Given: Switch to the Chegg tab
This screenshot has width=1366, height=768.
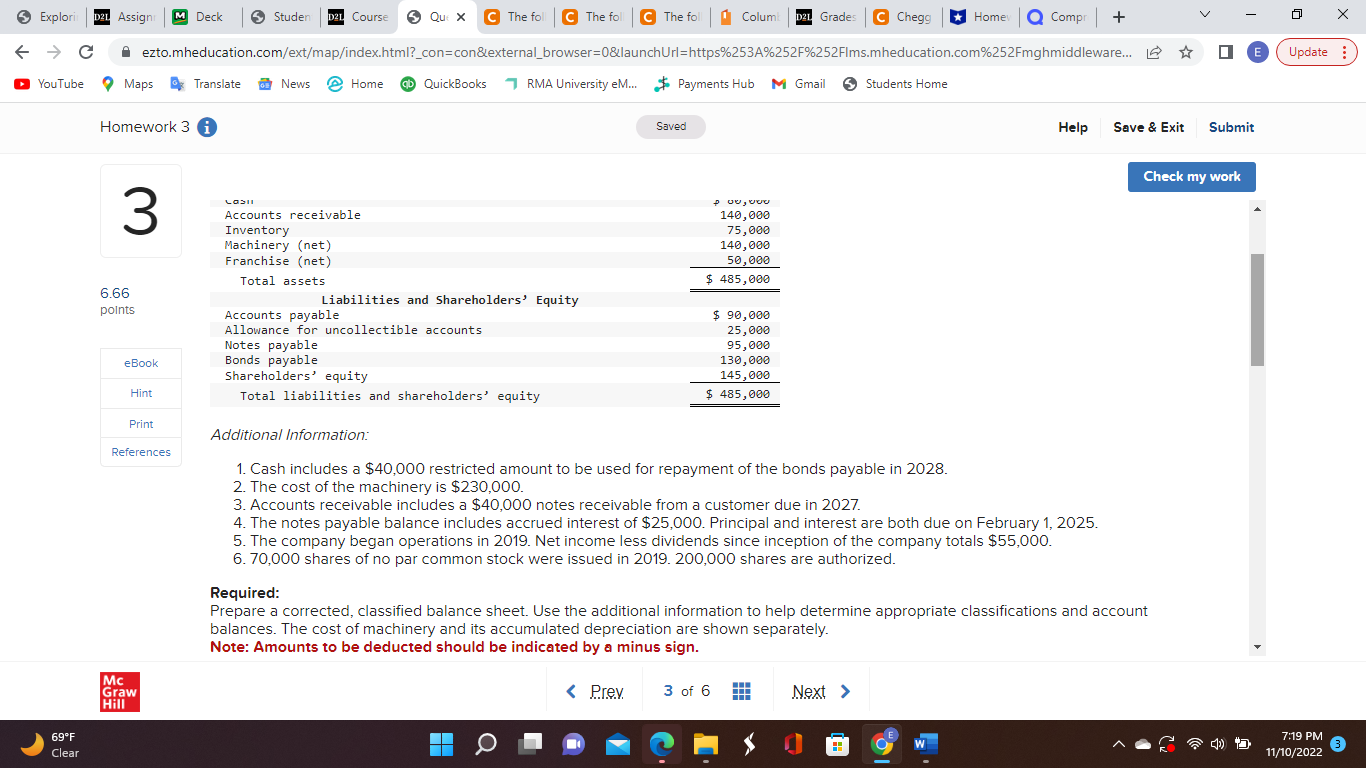Looking at the screenshot, I should click(903, 17).
